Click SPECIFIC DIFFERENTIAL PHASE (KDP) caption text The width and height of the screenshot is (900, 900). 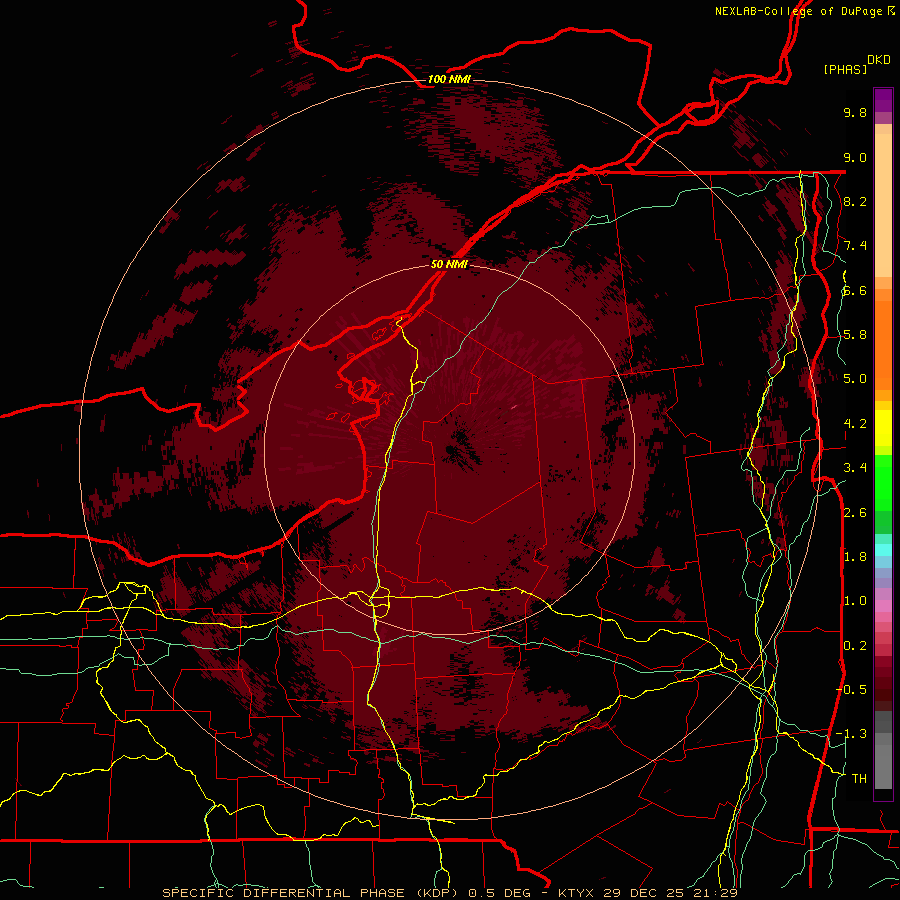point(310,893)
